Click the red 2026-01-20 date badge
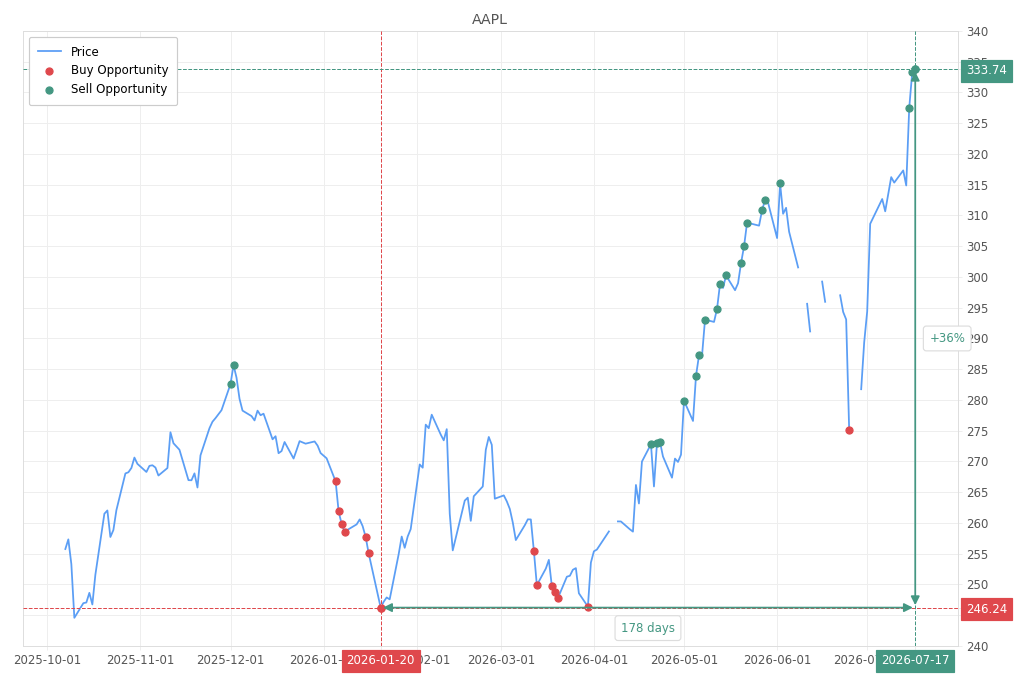The height and width of the screenshot is (680, 1020). pyautogui.click(x=381, y=660)
